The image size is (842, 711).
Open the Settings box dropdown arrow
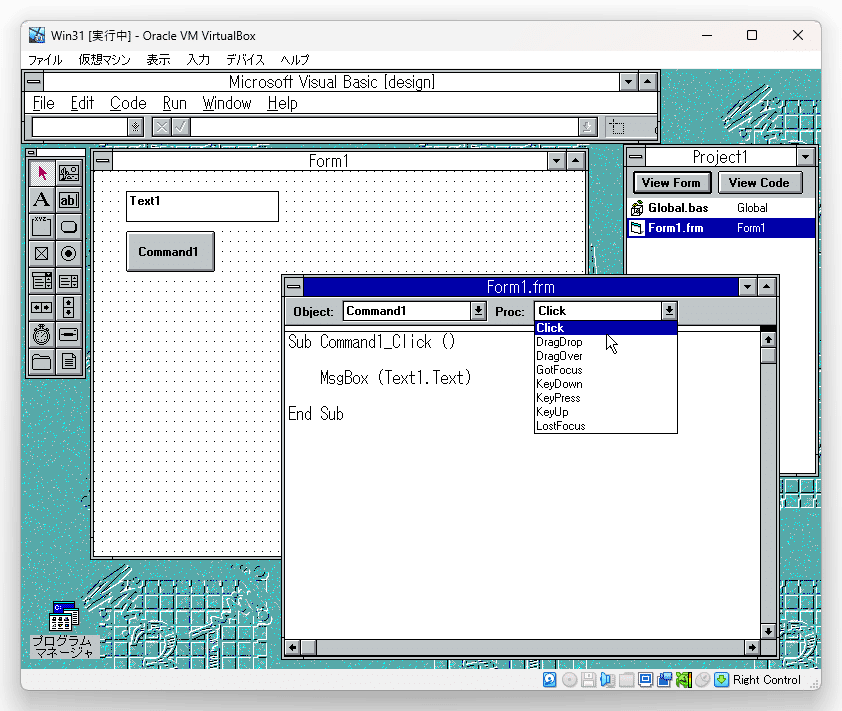[587, 127]
